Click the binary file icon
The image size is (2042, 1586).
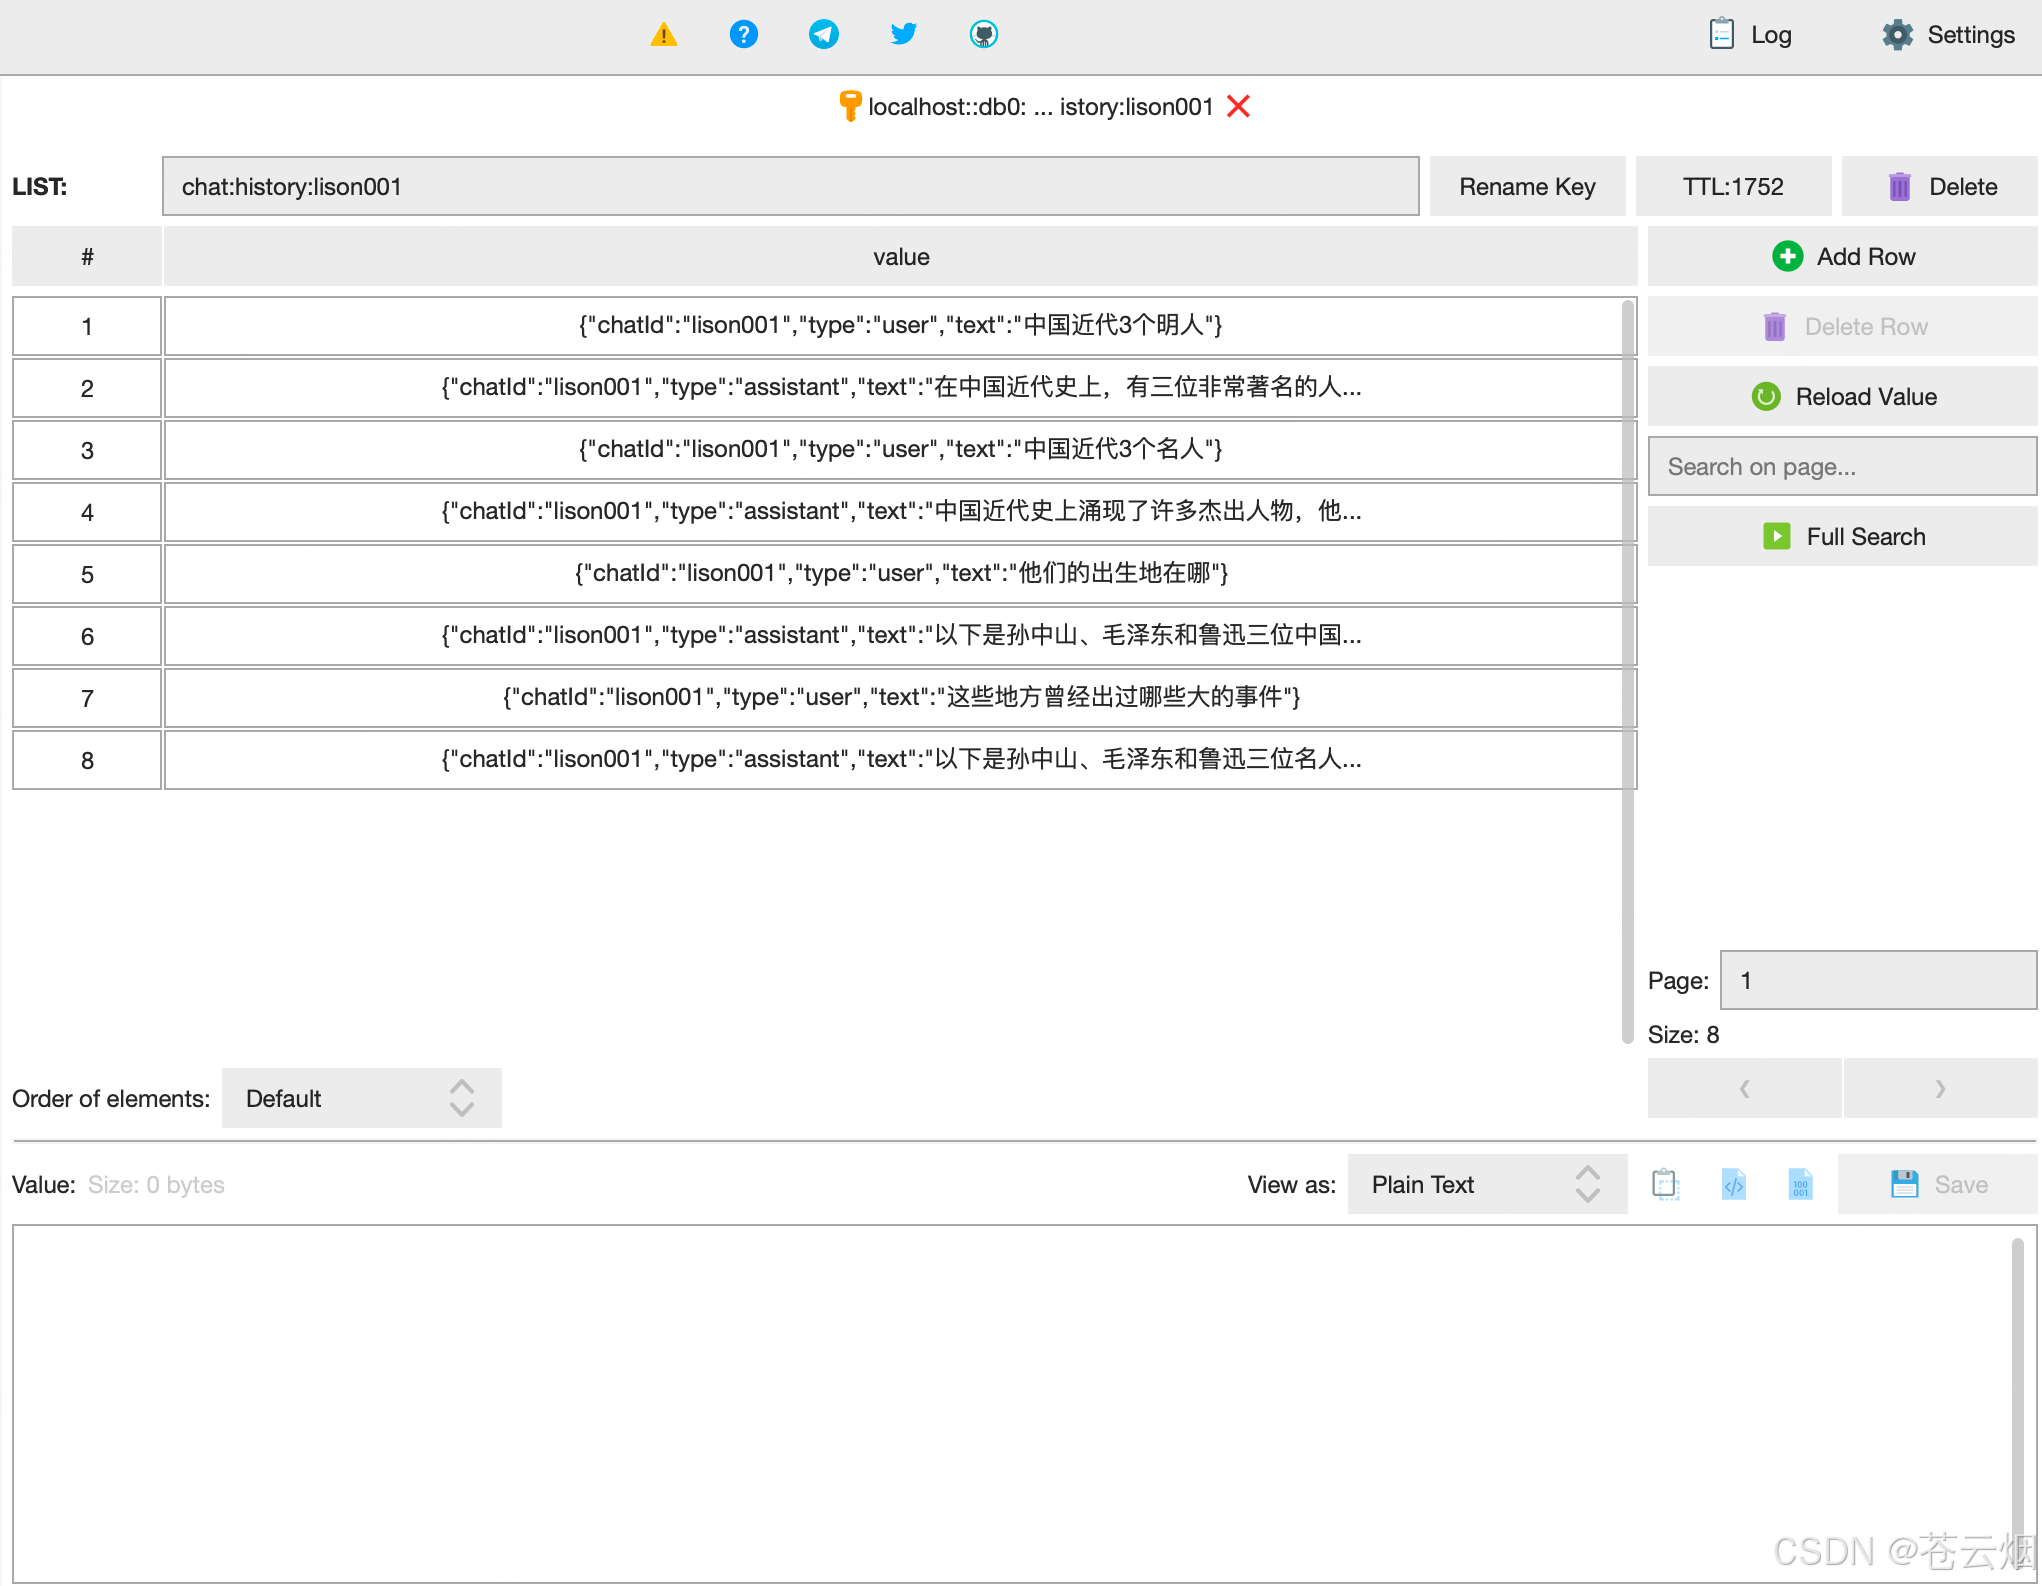point(1800,1184)
